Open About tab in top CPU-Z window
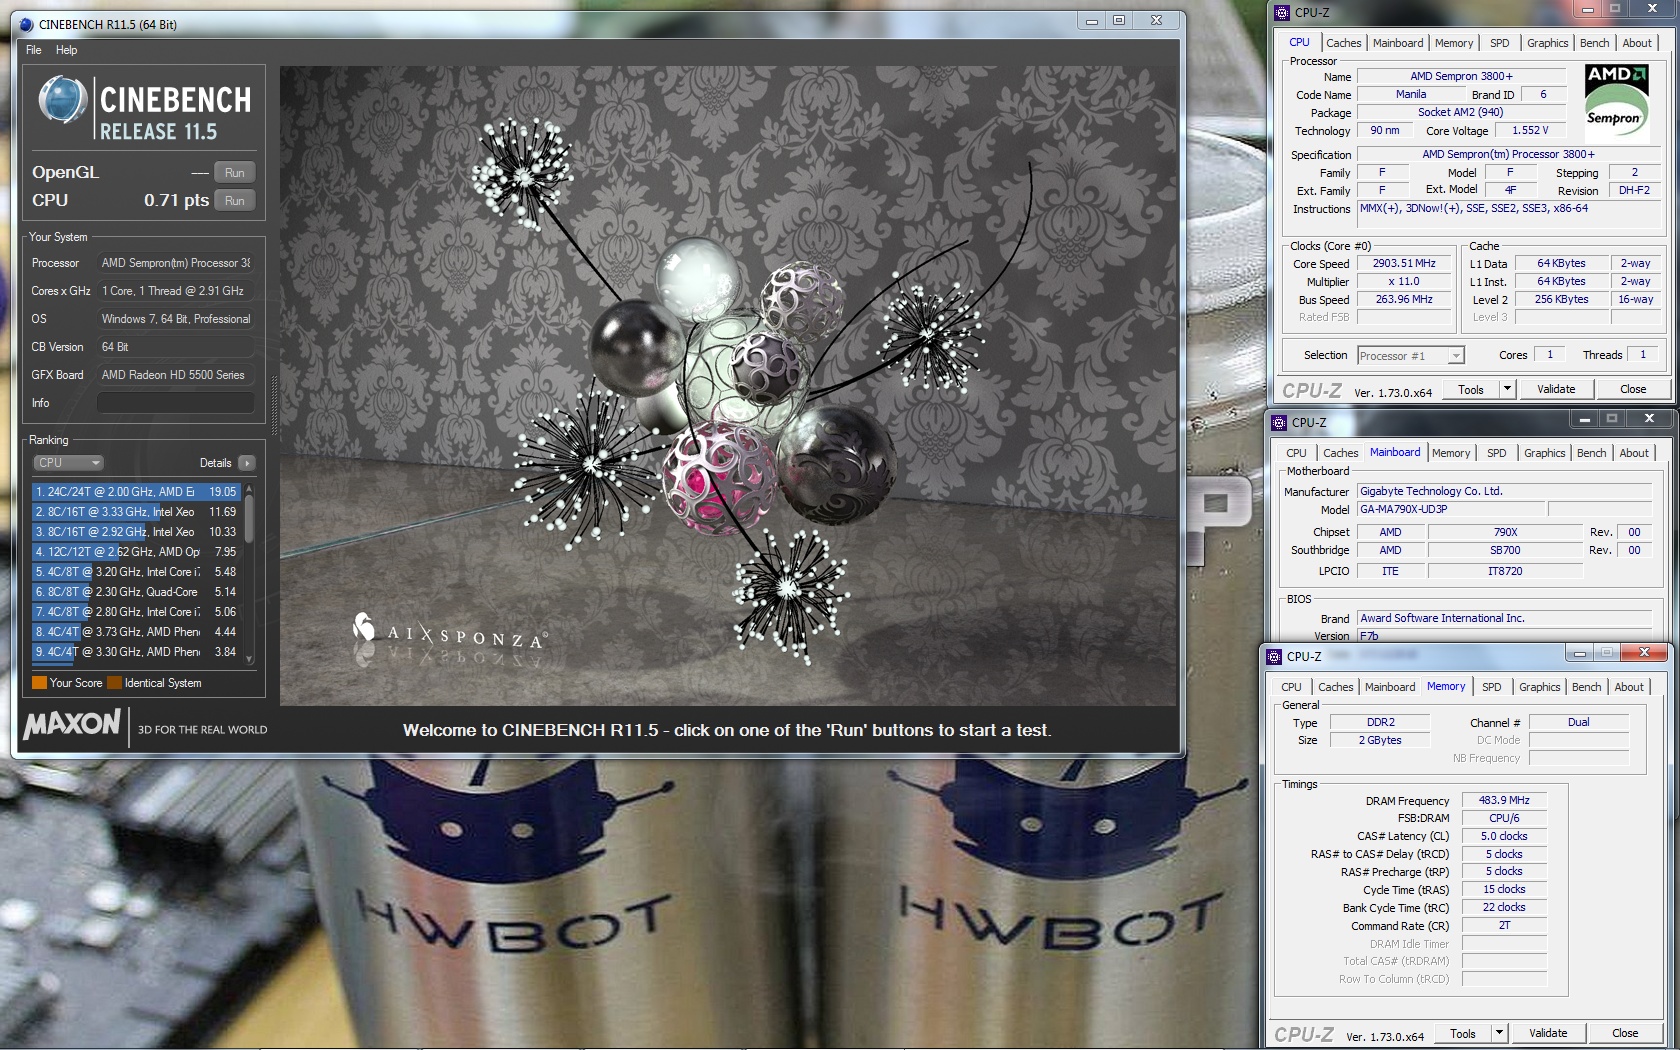Viewport: 1680px width, 1050px height. [1636, 43]
